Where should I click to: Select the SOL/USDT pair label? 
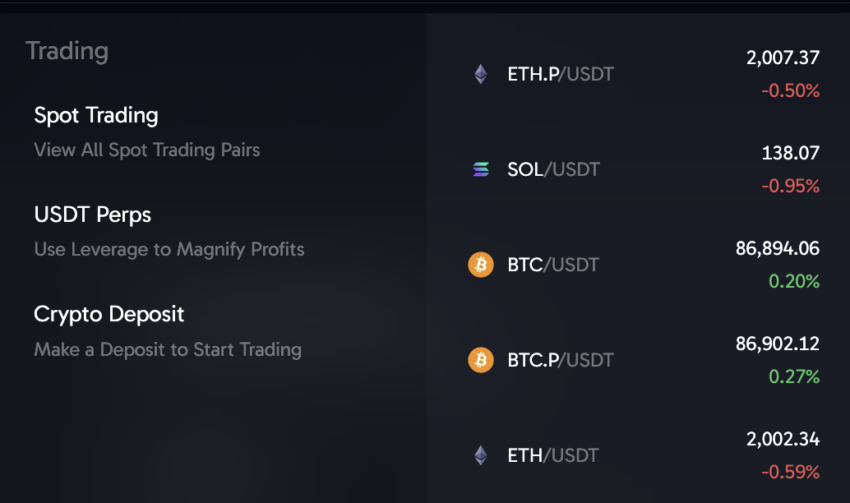click(x=553, y=170)
